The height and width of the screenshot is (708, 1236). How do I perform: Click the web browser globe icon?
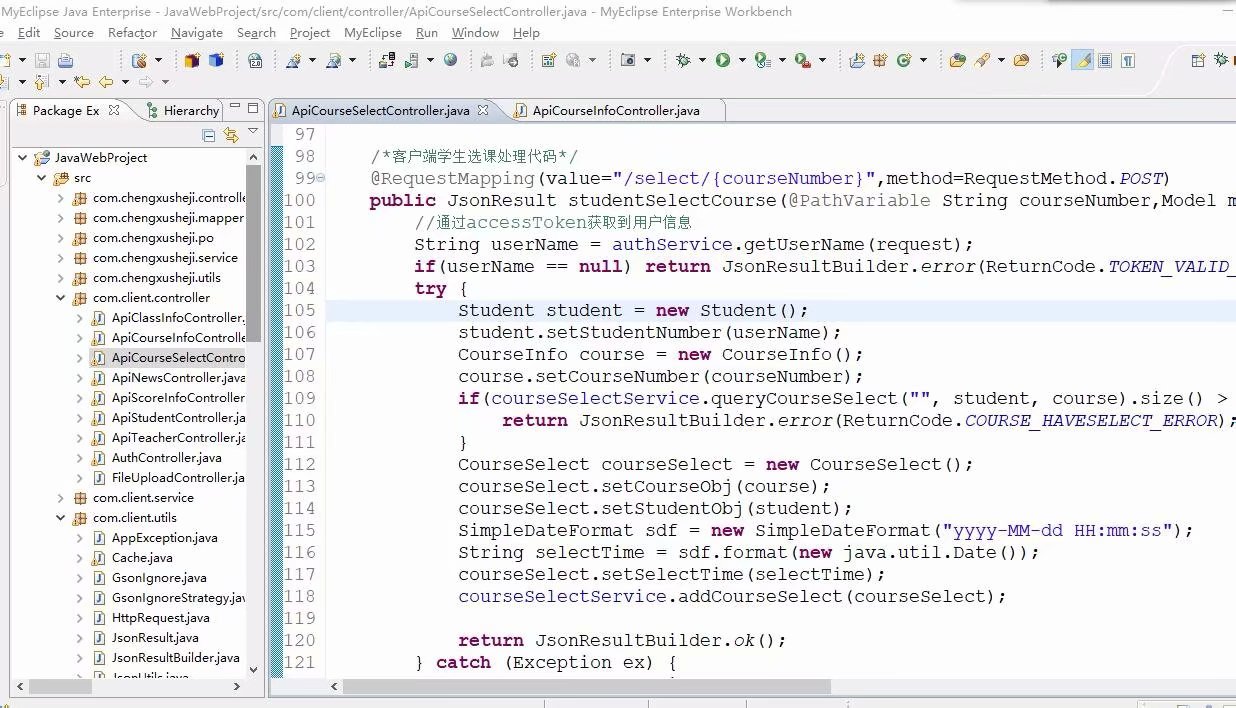[450, 60]
